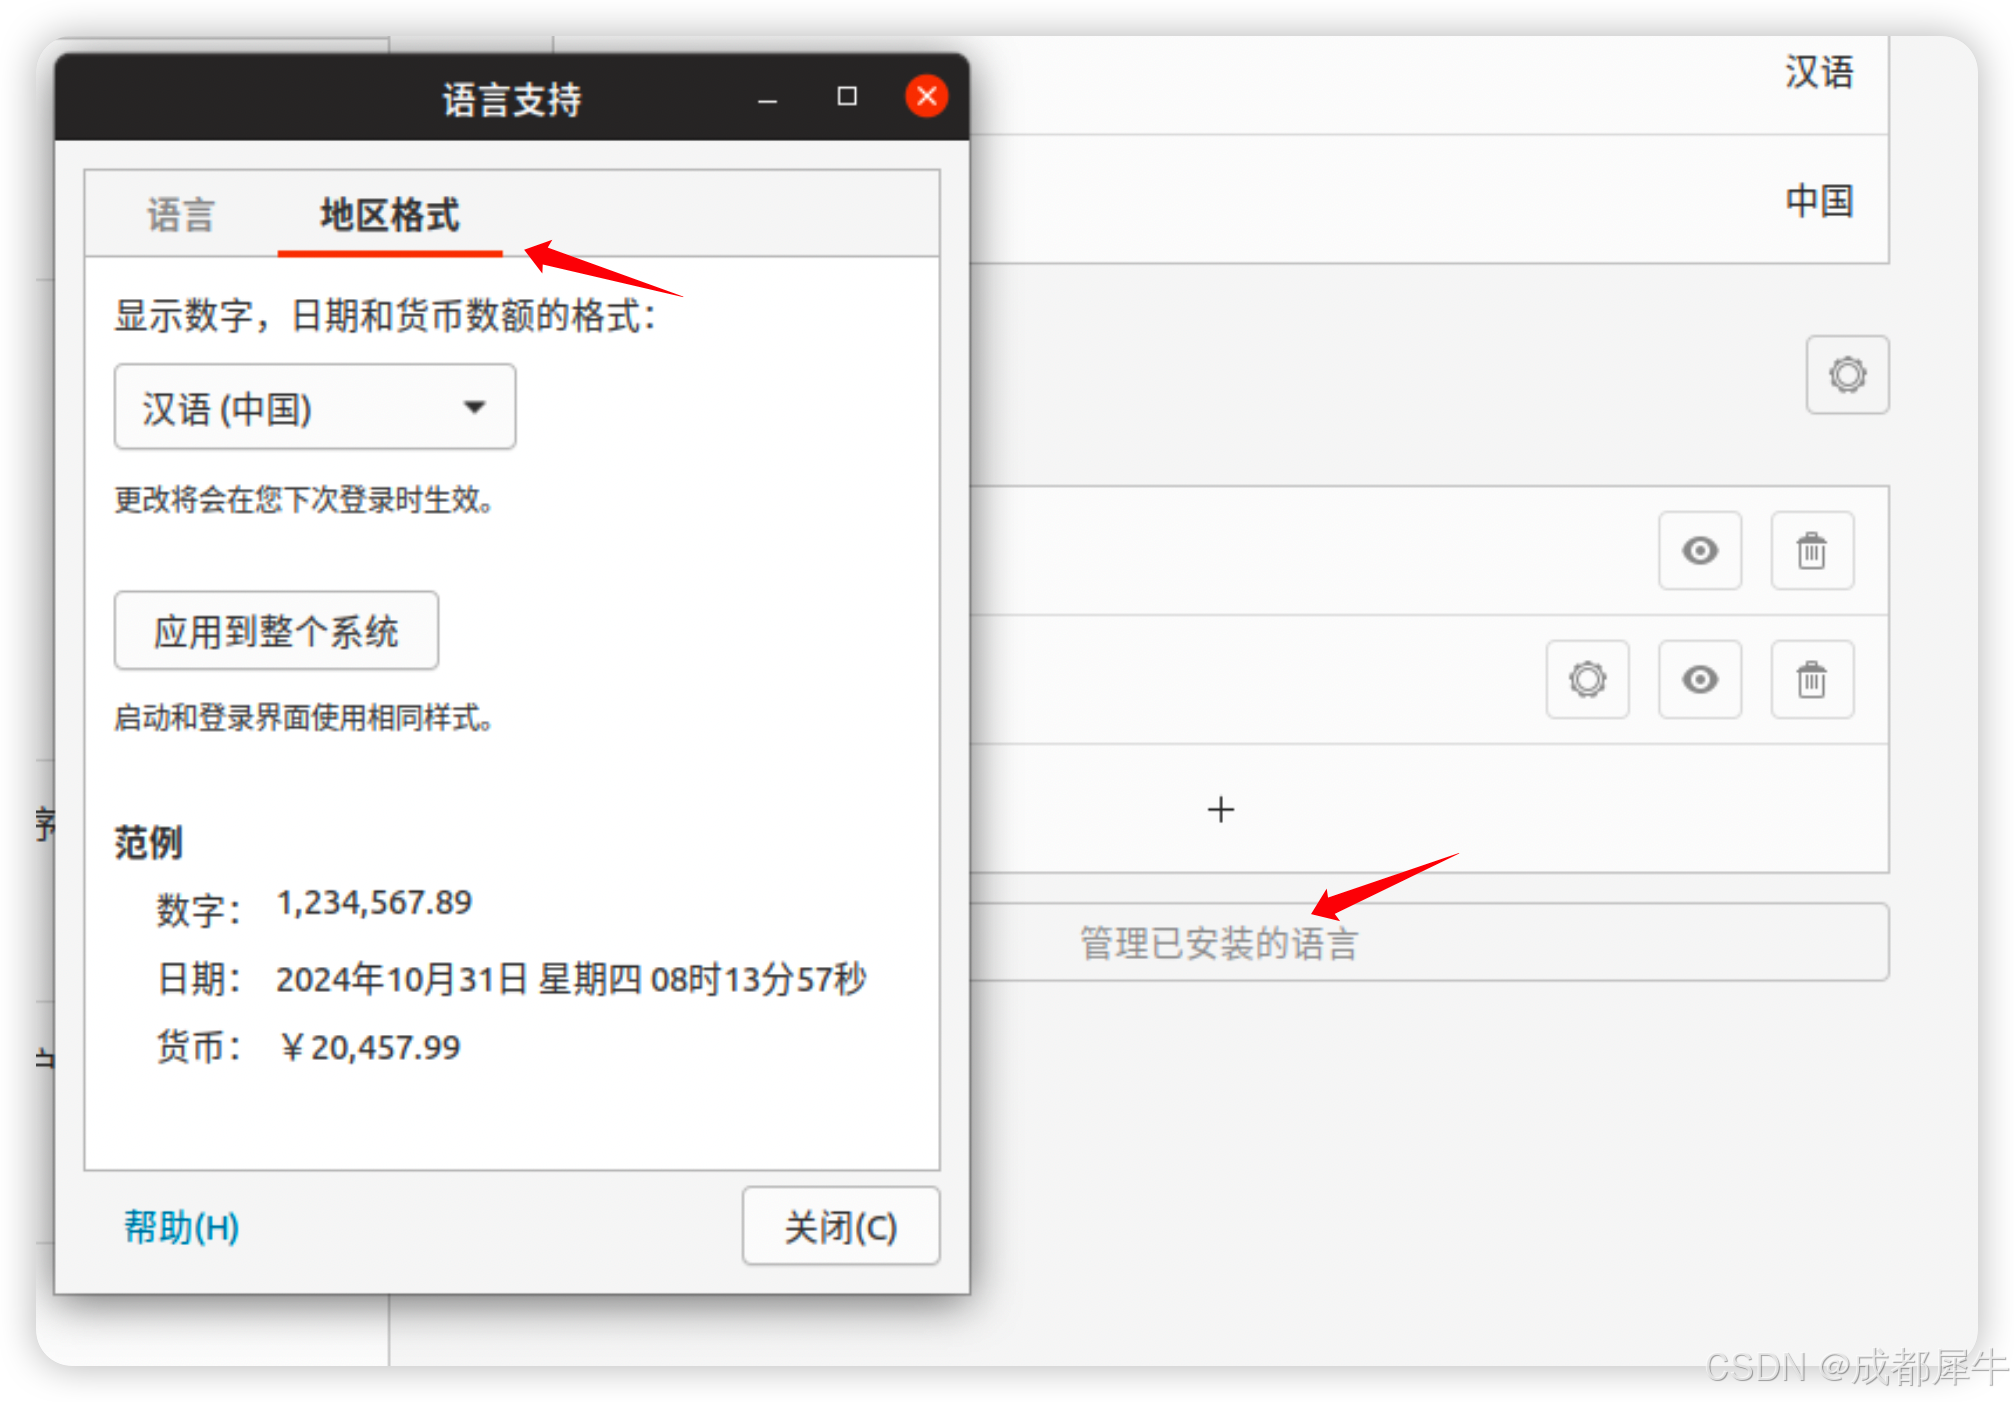Preview the second input source layout (eye icon)
This screenshot has width=2014, height=1402.
(x=1700, y=680)
